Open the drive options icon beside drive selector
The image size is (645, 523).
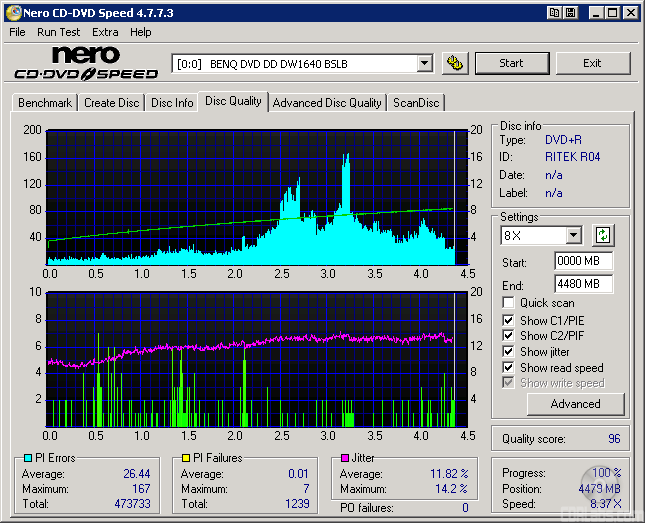coord(455,63)
